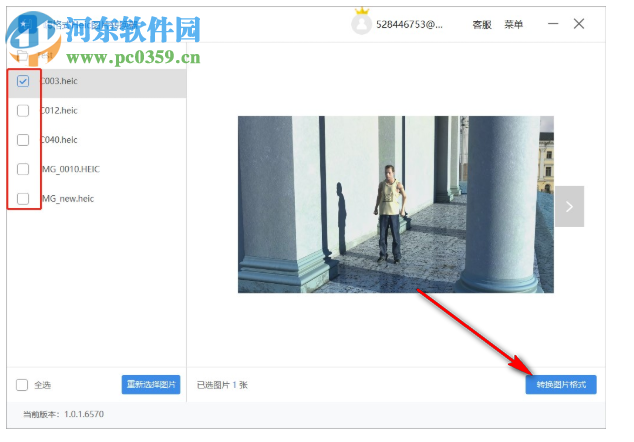Check the 012.heic file checkbox
This screenshot has width=634, height=442.
click(x=23, y=110)
